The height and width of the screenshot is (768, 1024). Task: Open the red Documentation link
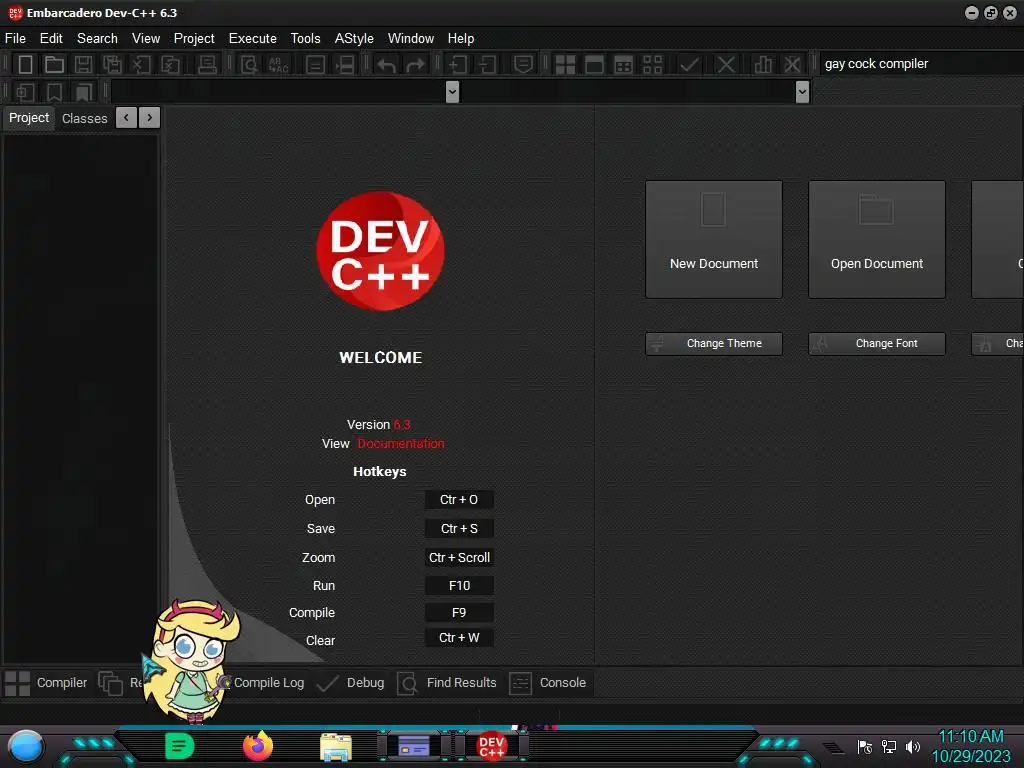coord(400,443)
